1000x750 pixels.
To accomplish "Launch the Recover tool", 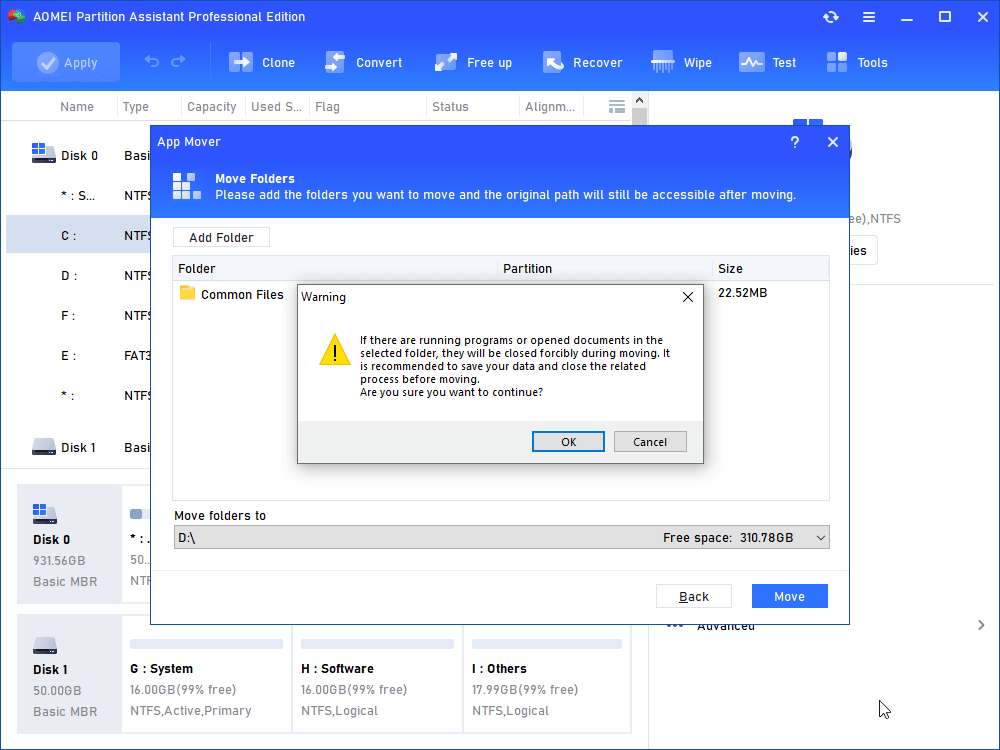I will click(x=553, y=62).
